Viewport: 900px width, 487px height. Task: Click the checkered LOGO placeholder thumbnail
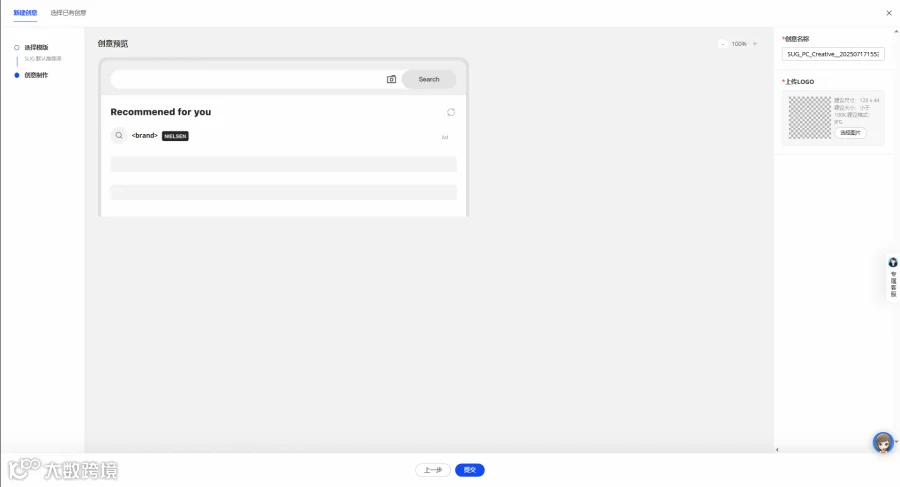[x=809, y=118]
